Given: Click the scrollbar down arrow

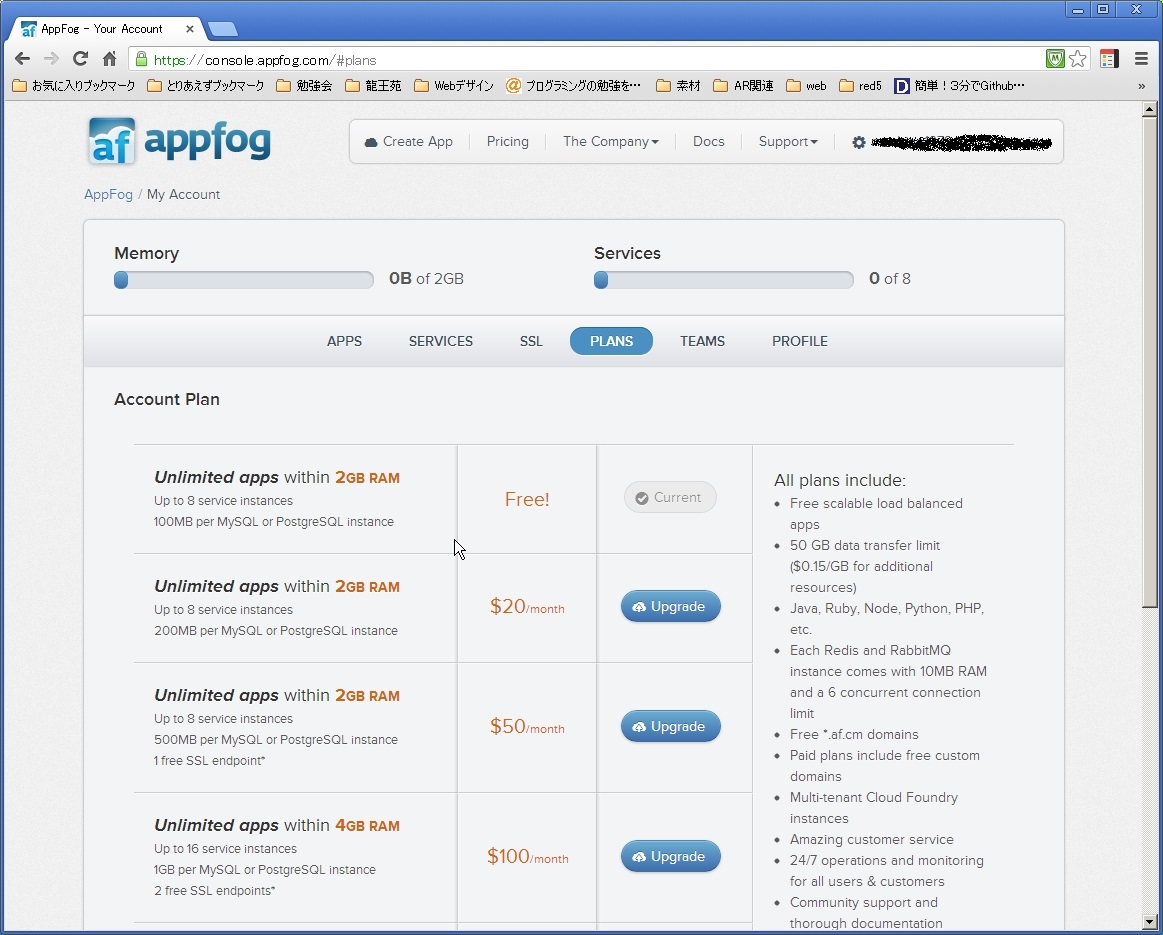Looking at the screenshot, I should coord(1149,922).
